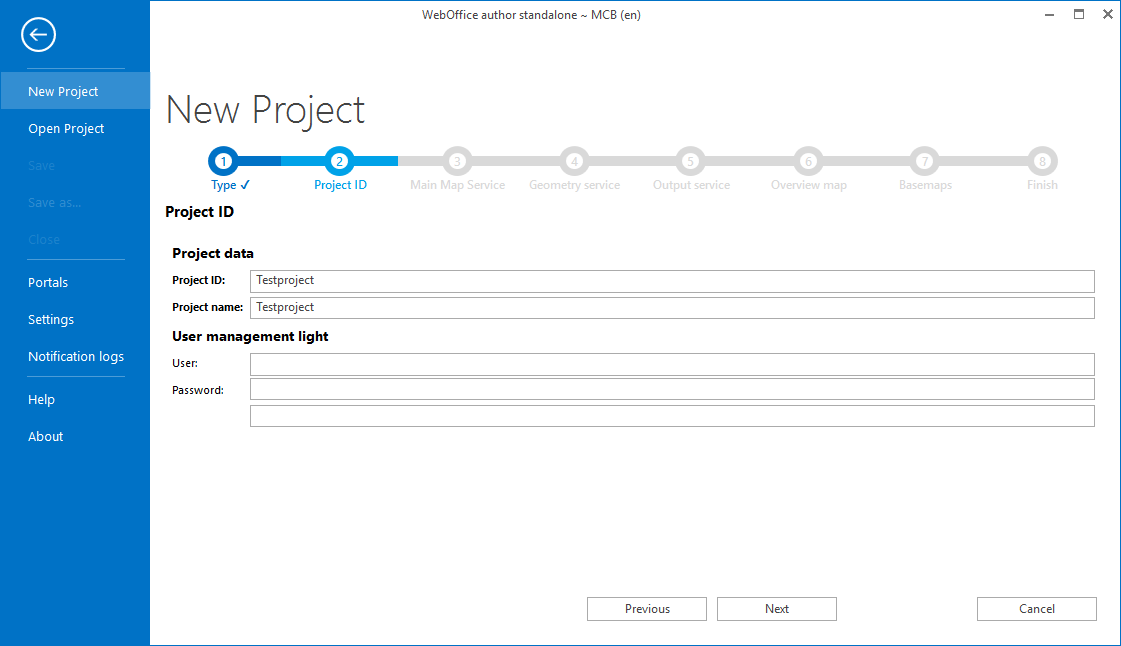Click the Next button
Screen dimensions: 1121x646
click(776, 608)
